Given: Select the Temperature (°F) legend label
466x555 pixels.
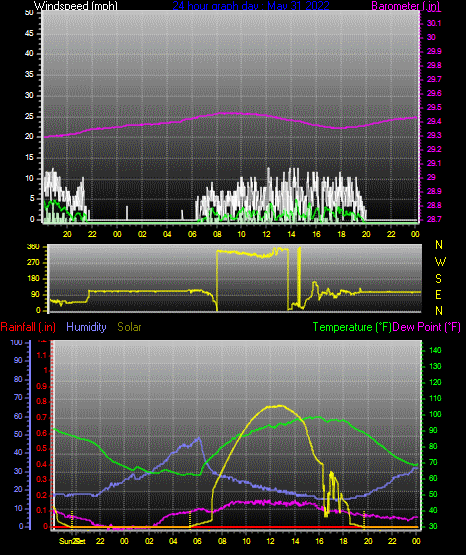Looking at the screenshot, I should click(352, 327).
